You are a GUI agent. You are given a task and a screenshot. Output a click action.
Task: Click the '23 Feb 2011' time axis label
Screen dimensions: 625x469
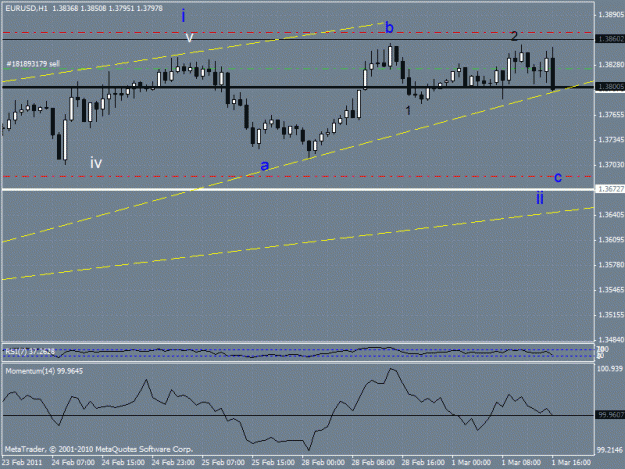point(22,462)
